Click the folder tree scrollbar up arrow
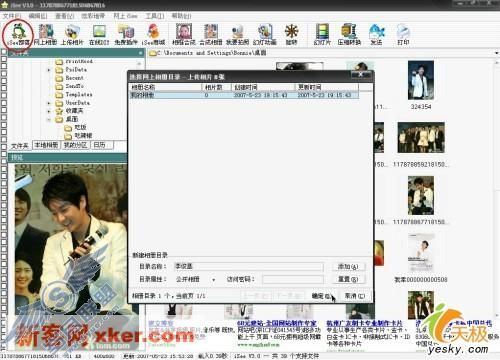Viewport: 500px width, 360px height. pyautogui.click(x=139, y=63)
